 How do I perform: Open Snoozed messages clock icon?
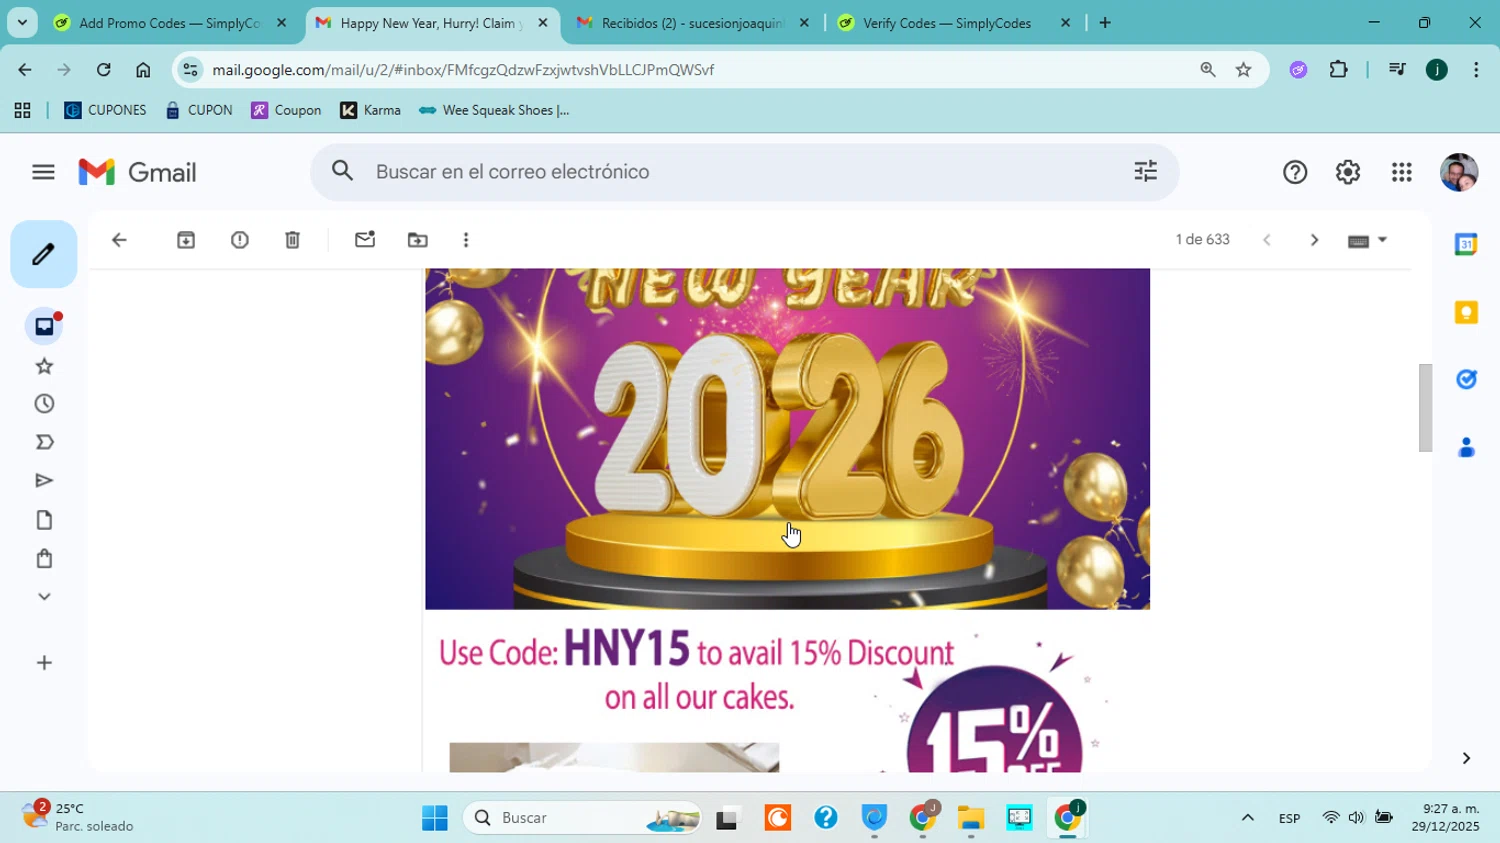coord(44,404)
